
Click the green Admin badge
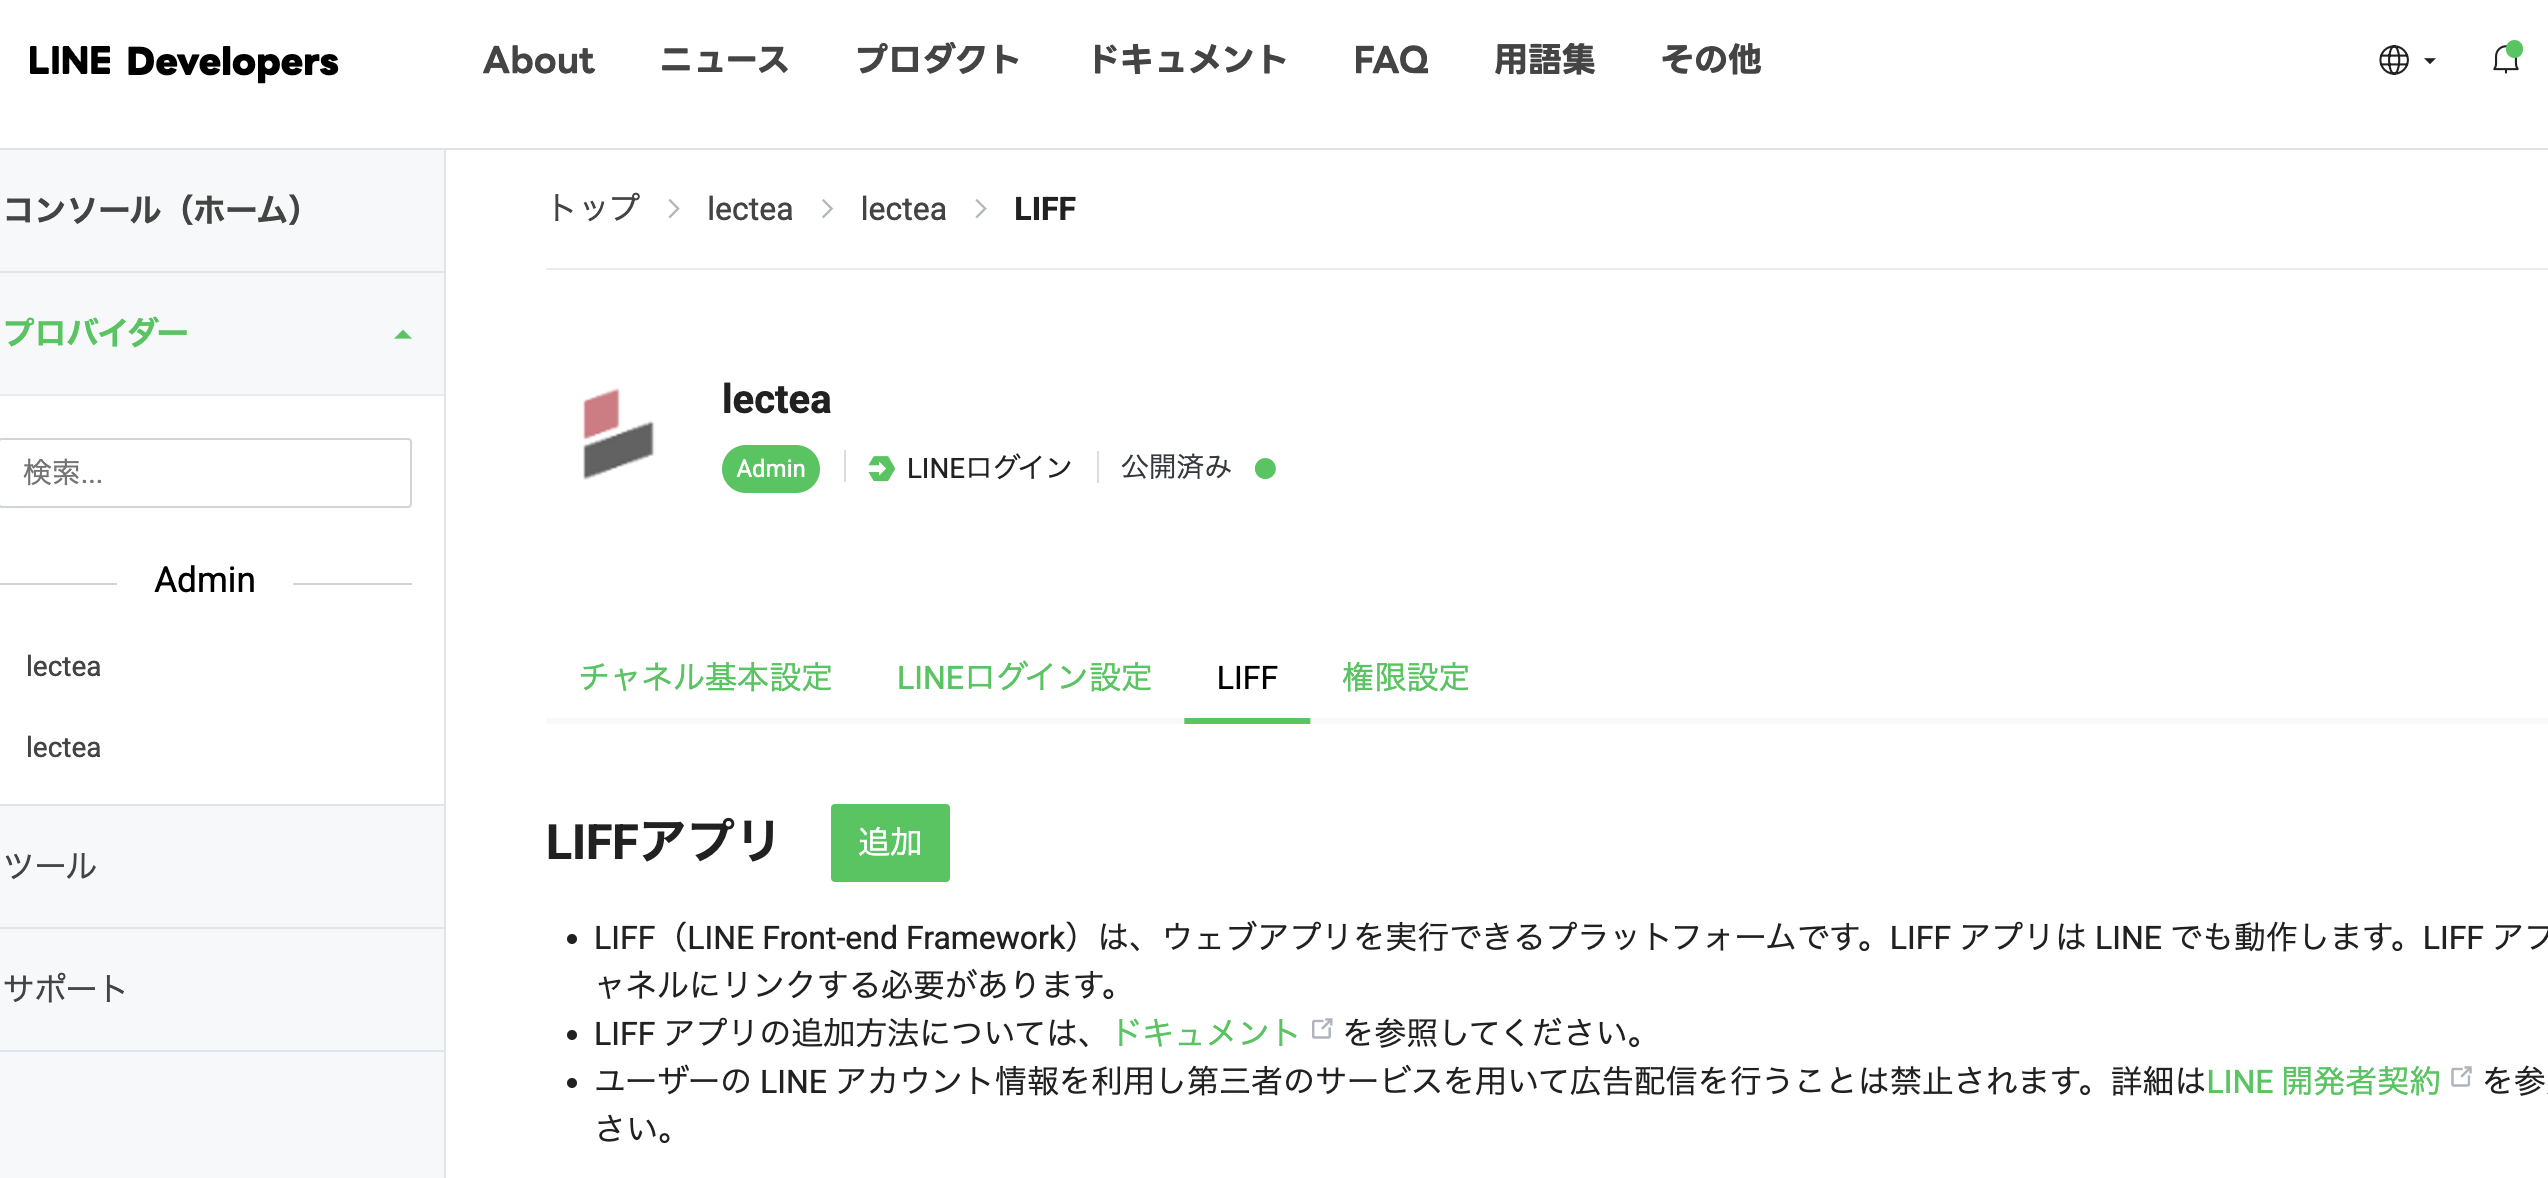point(770,468)
